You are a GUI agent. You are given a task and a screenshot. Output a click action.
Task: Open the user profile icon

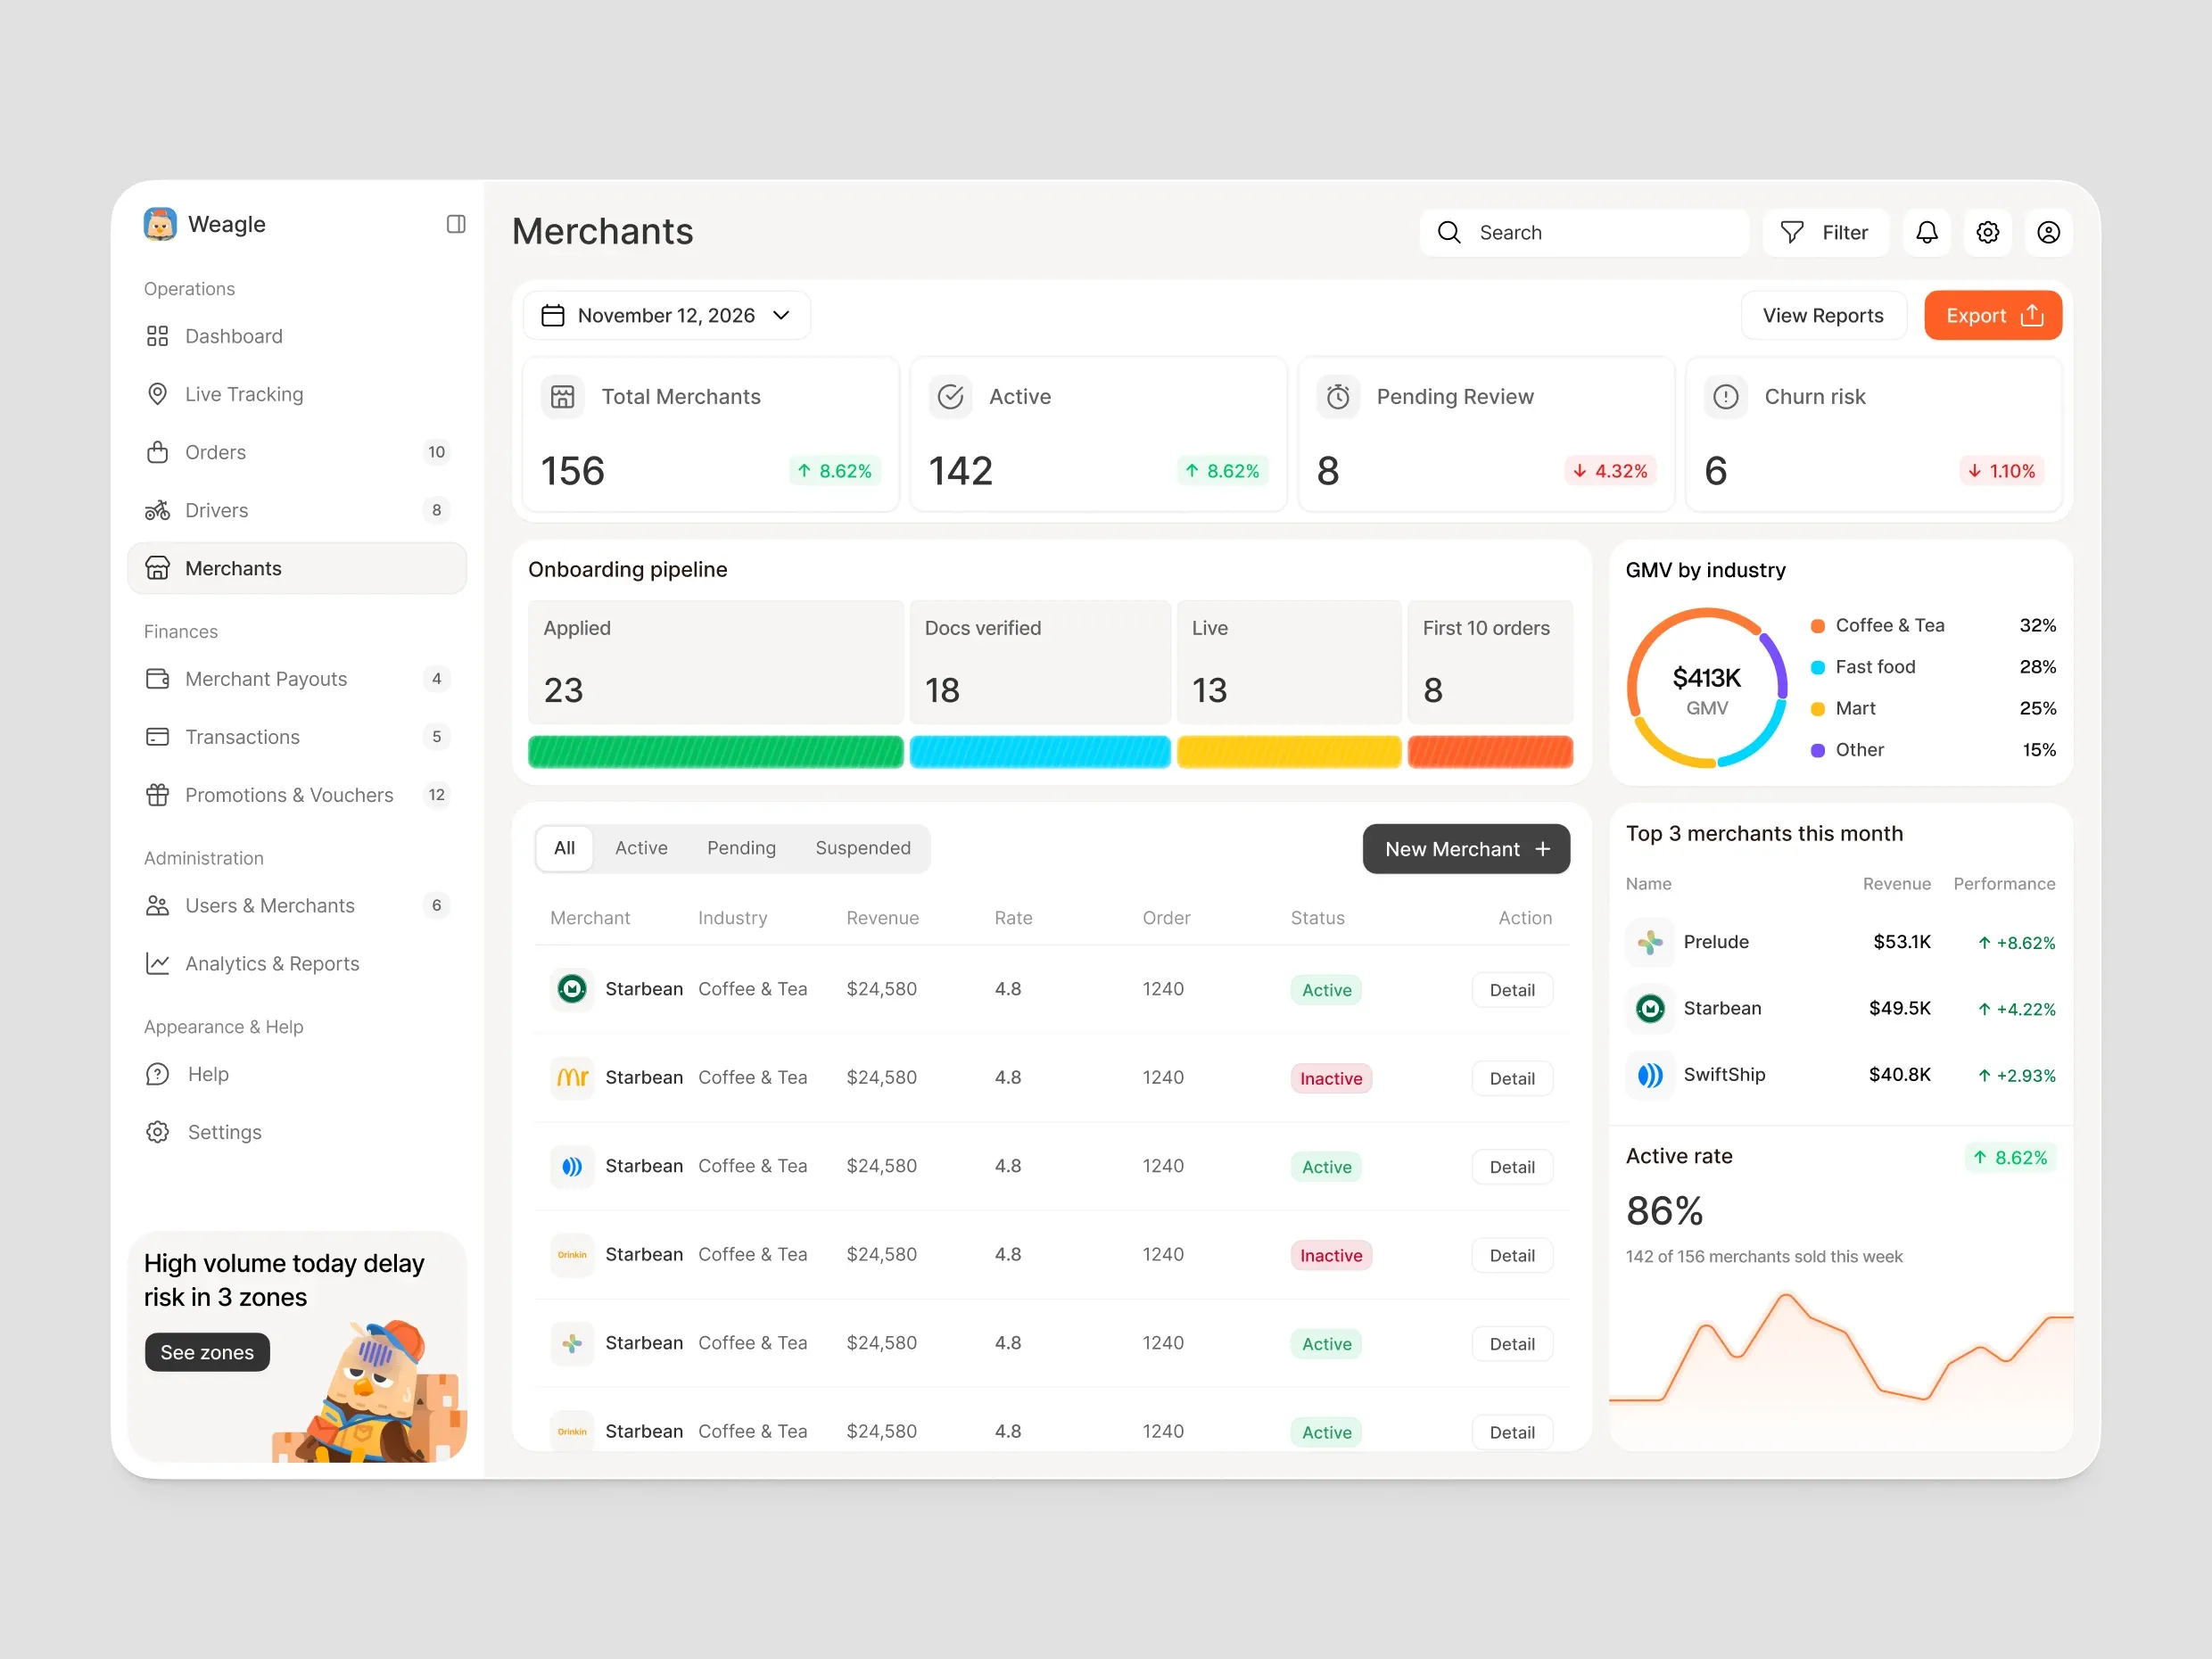[x=2048, y=233]
